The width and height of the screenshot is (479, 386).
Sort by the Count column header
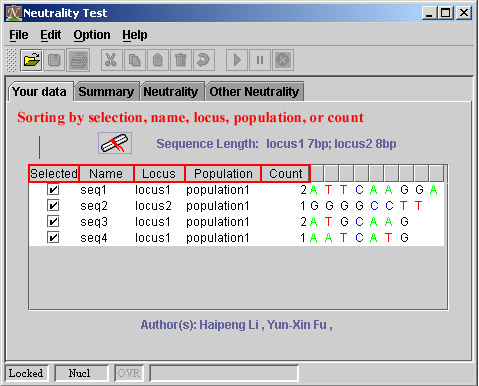(x=286, y=174)
